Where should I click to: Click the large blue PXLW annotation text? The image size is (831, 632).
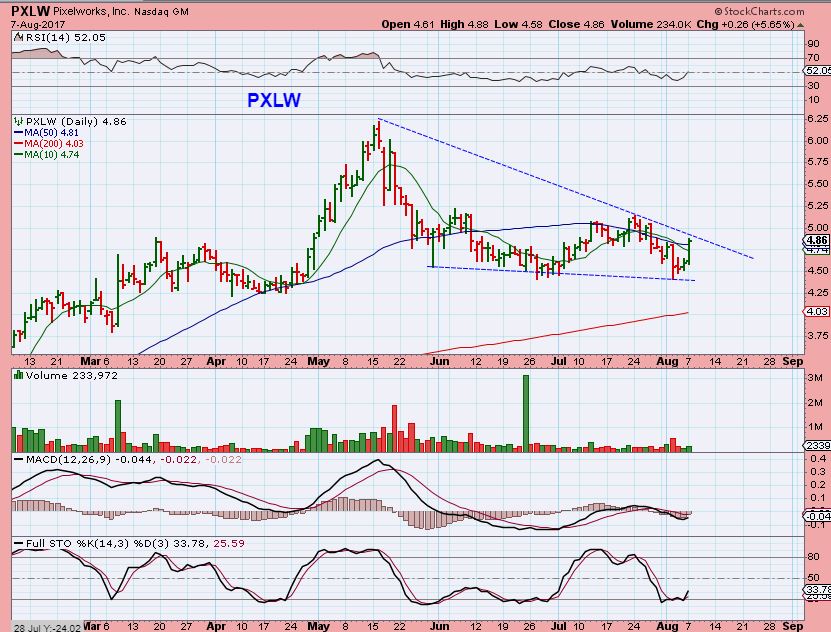(x=274, y=100)
